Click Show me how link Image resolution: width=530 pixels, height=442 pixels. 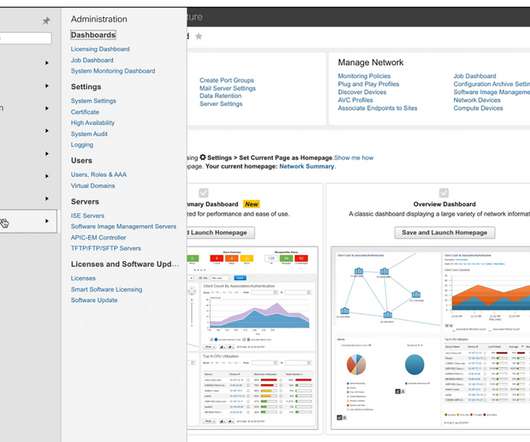click(x=354, y=158)
